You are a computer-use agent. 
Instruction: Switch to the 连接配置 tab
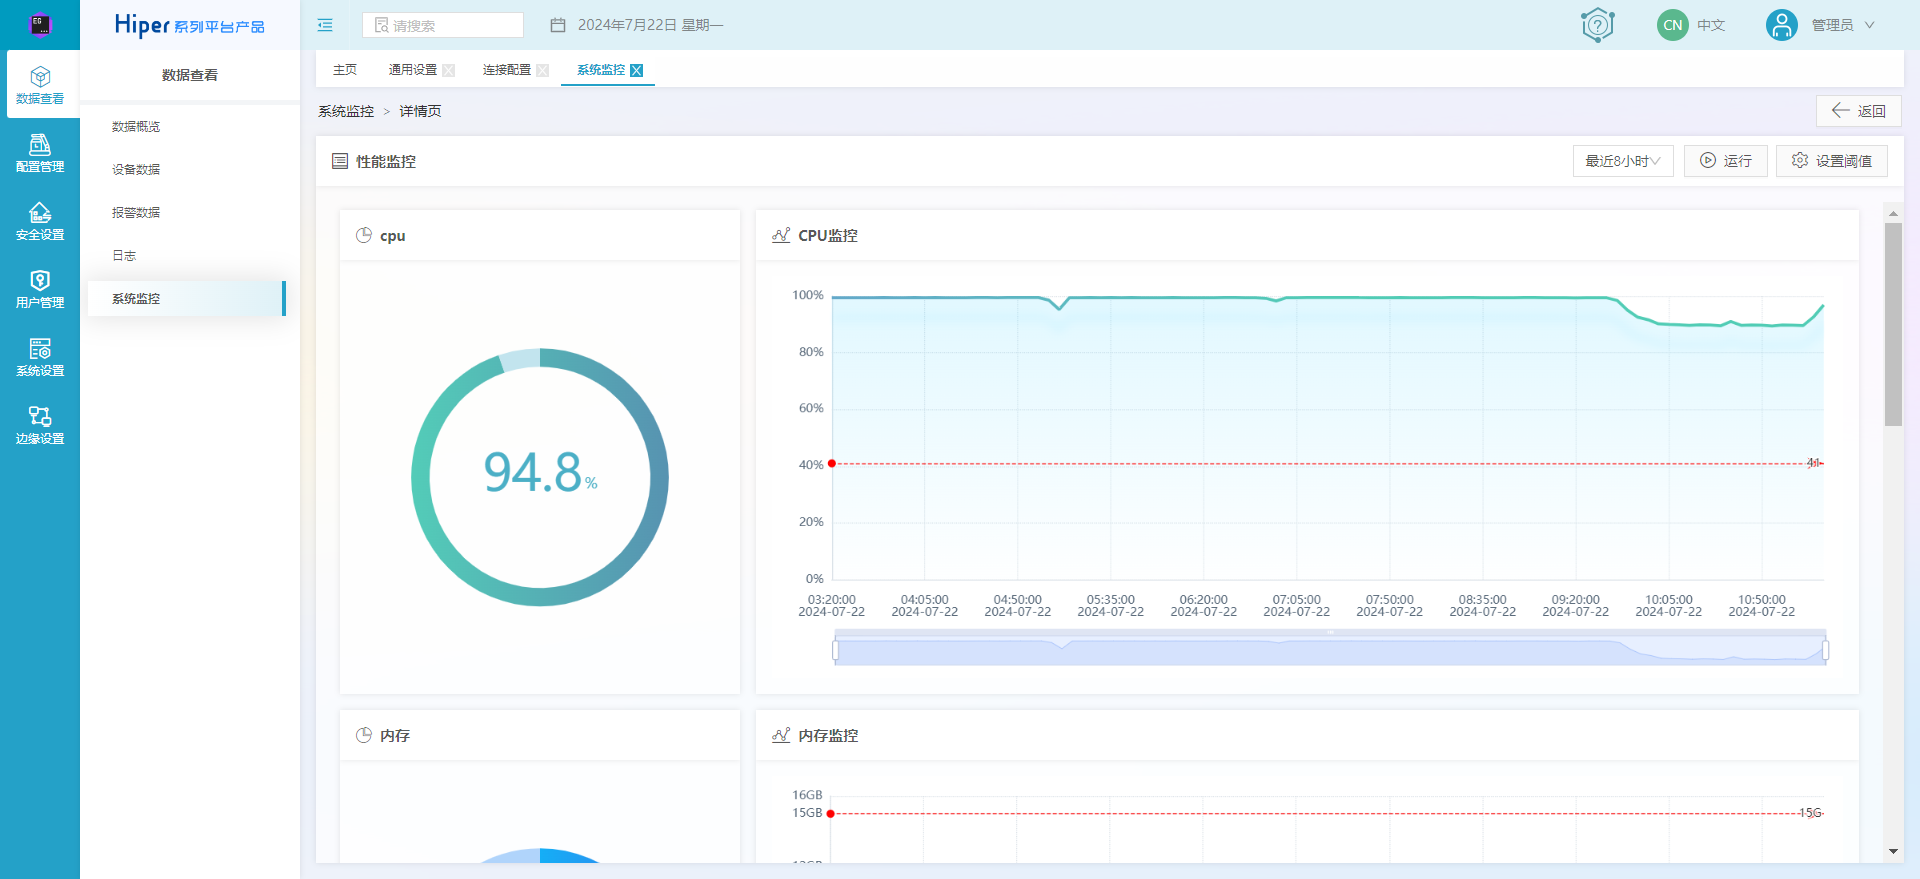(507, 70)
